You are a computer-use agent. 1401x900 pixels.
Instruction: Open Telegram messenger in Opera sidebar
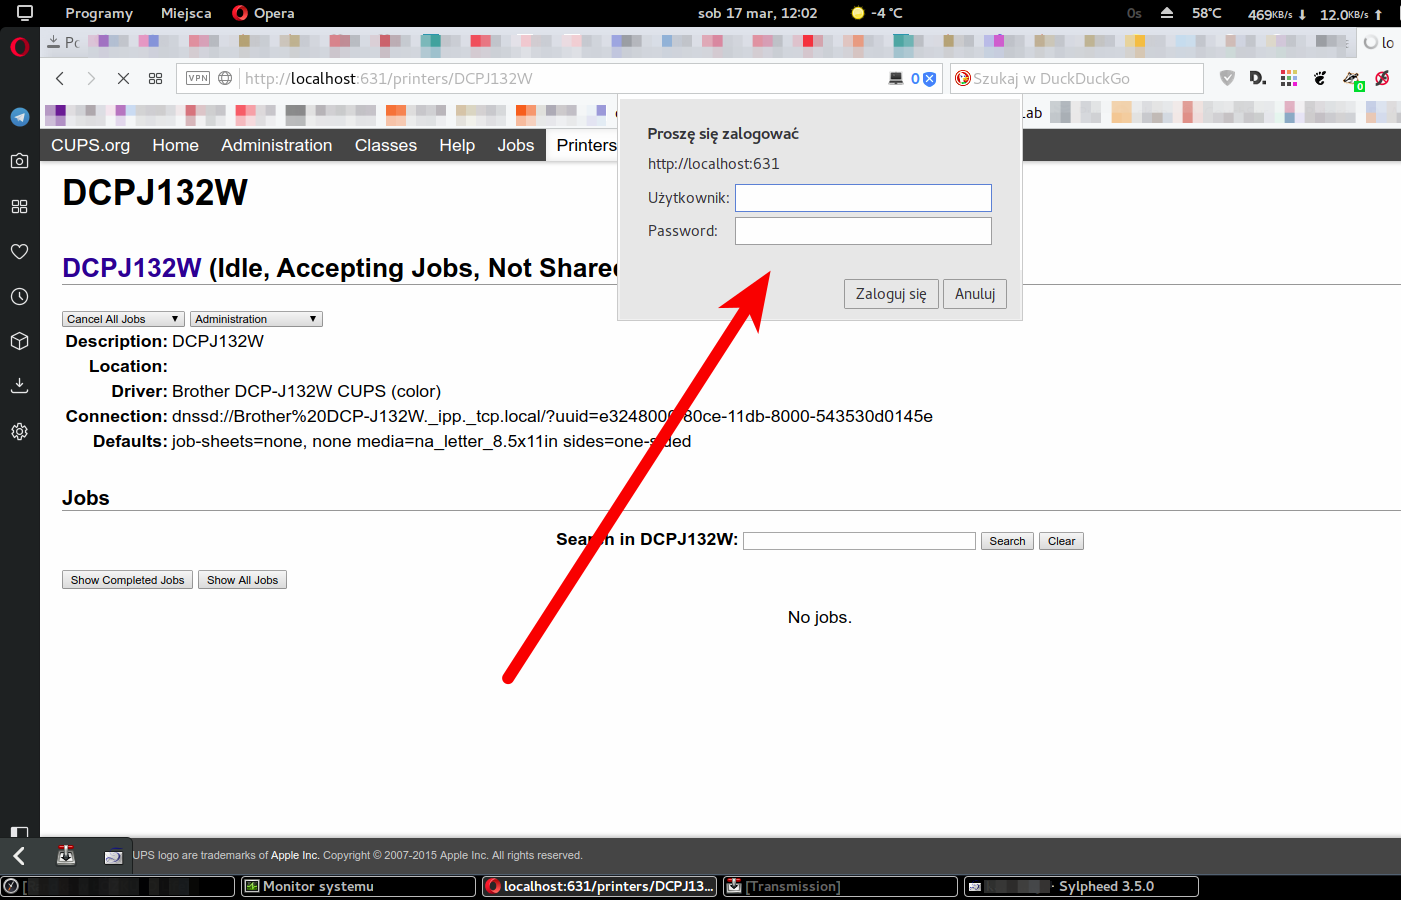[x=19, y=117]
